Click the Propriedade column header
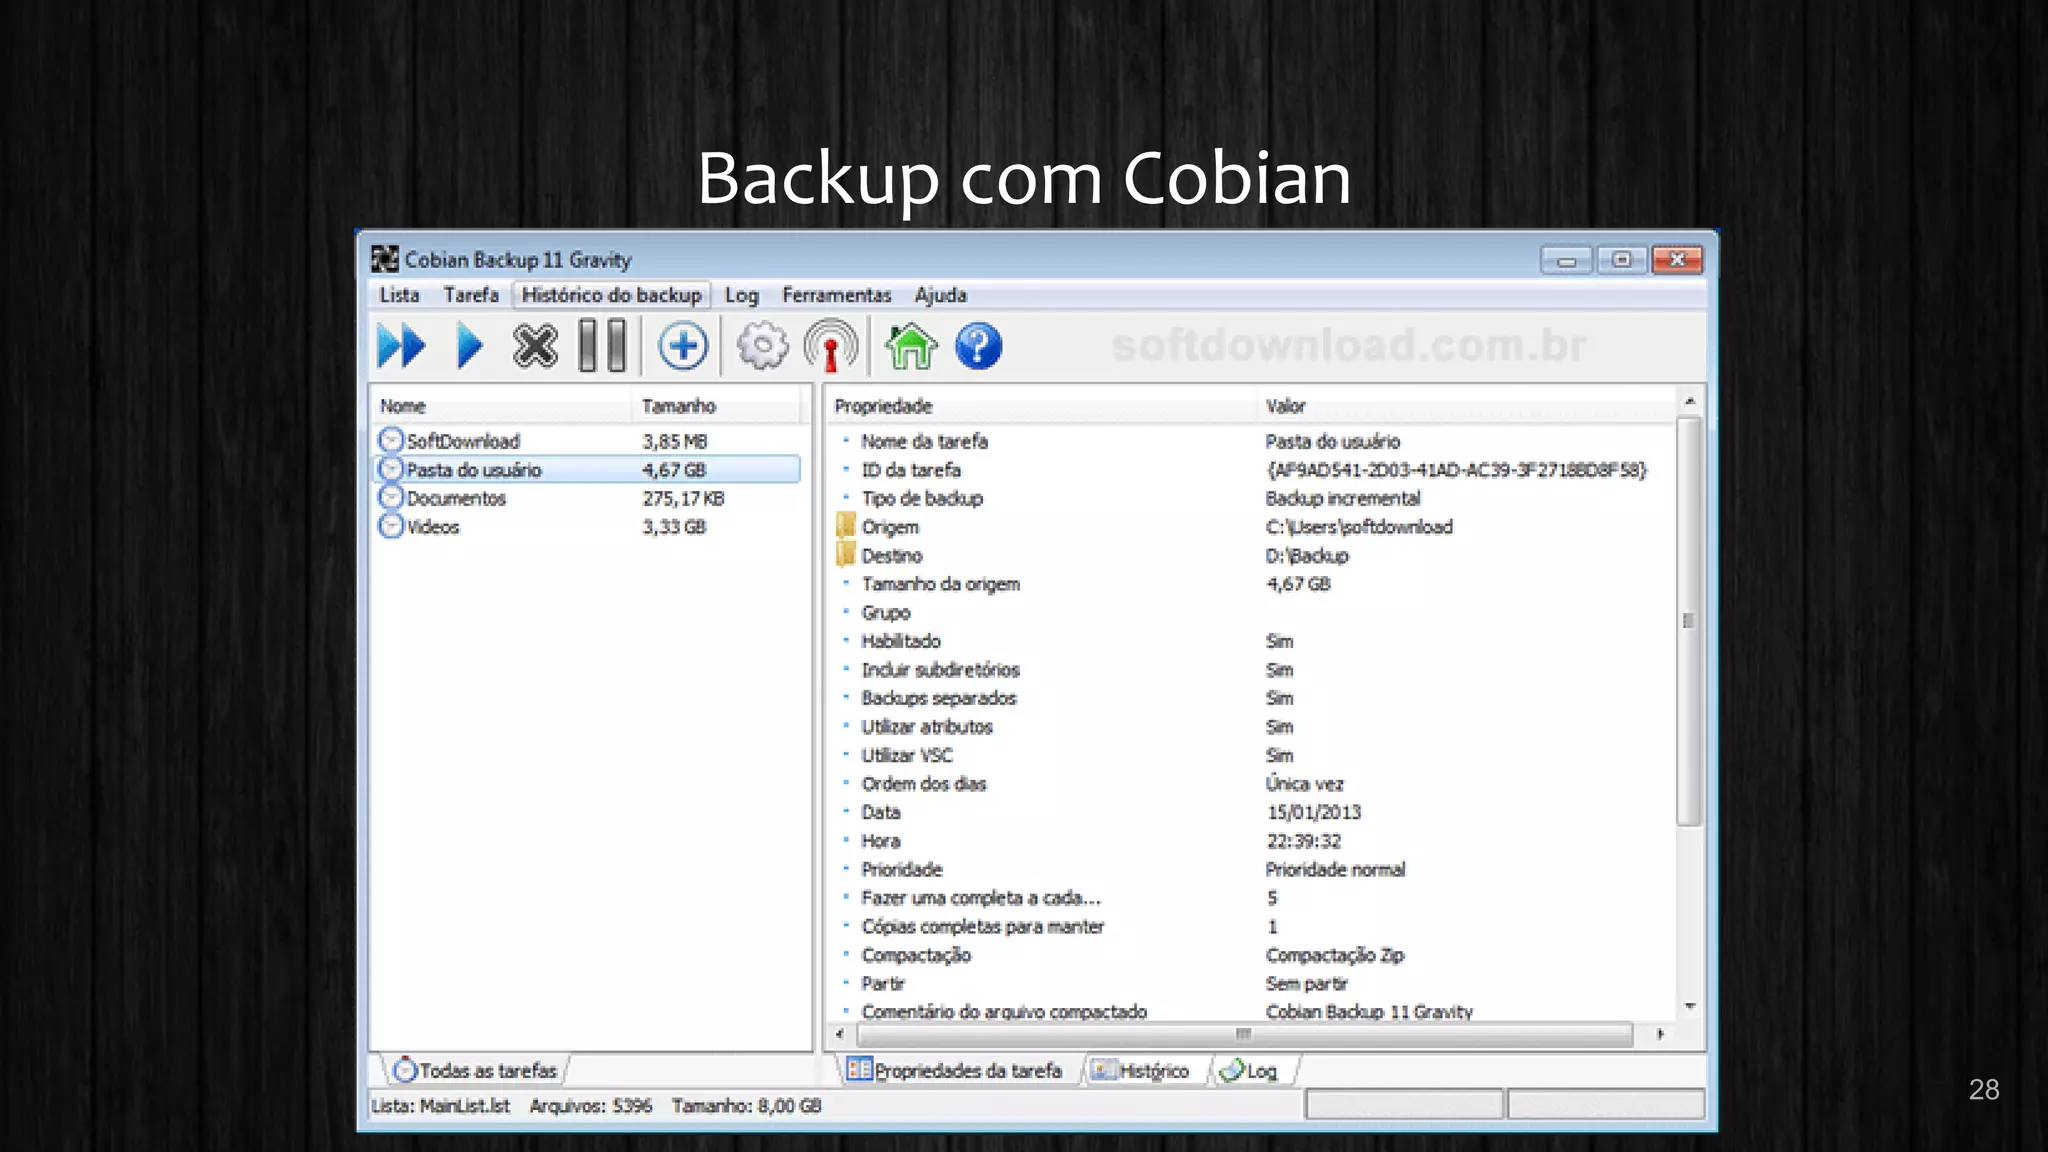Image resolution: width=2048 pixels, height=1152 pixels. pos(1040,406)
